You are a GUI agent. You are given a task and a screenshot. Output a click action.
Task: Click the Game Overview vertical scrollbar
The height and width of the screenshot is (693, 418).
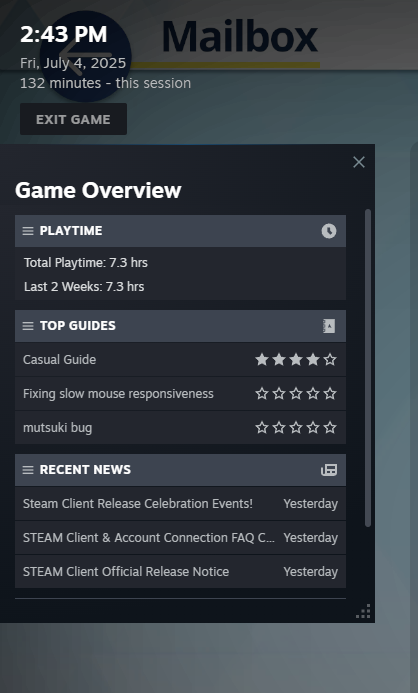(x=368, y=368)
